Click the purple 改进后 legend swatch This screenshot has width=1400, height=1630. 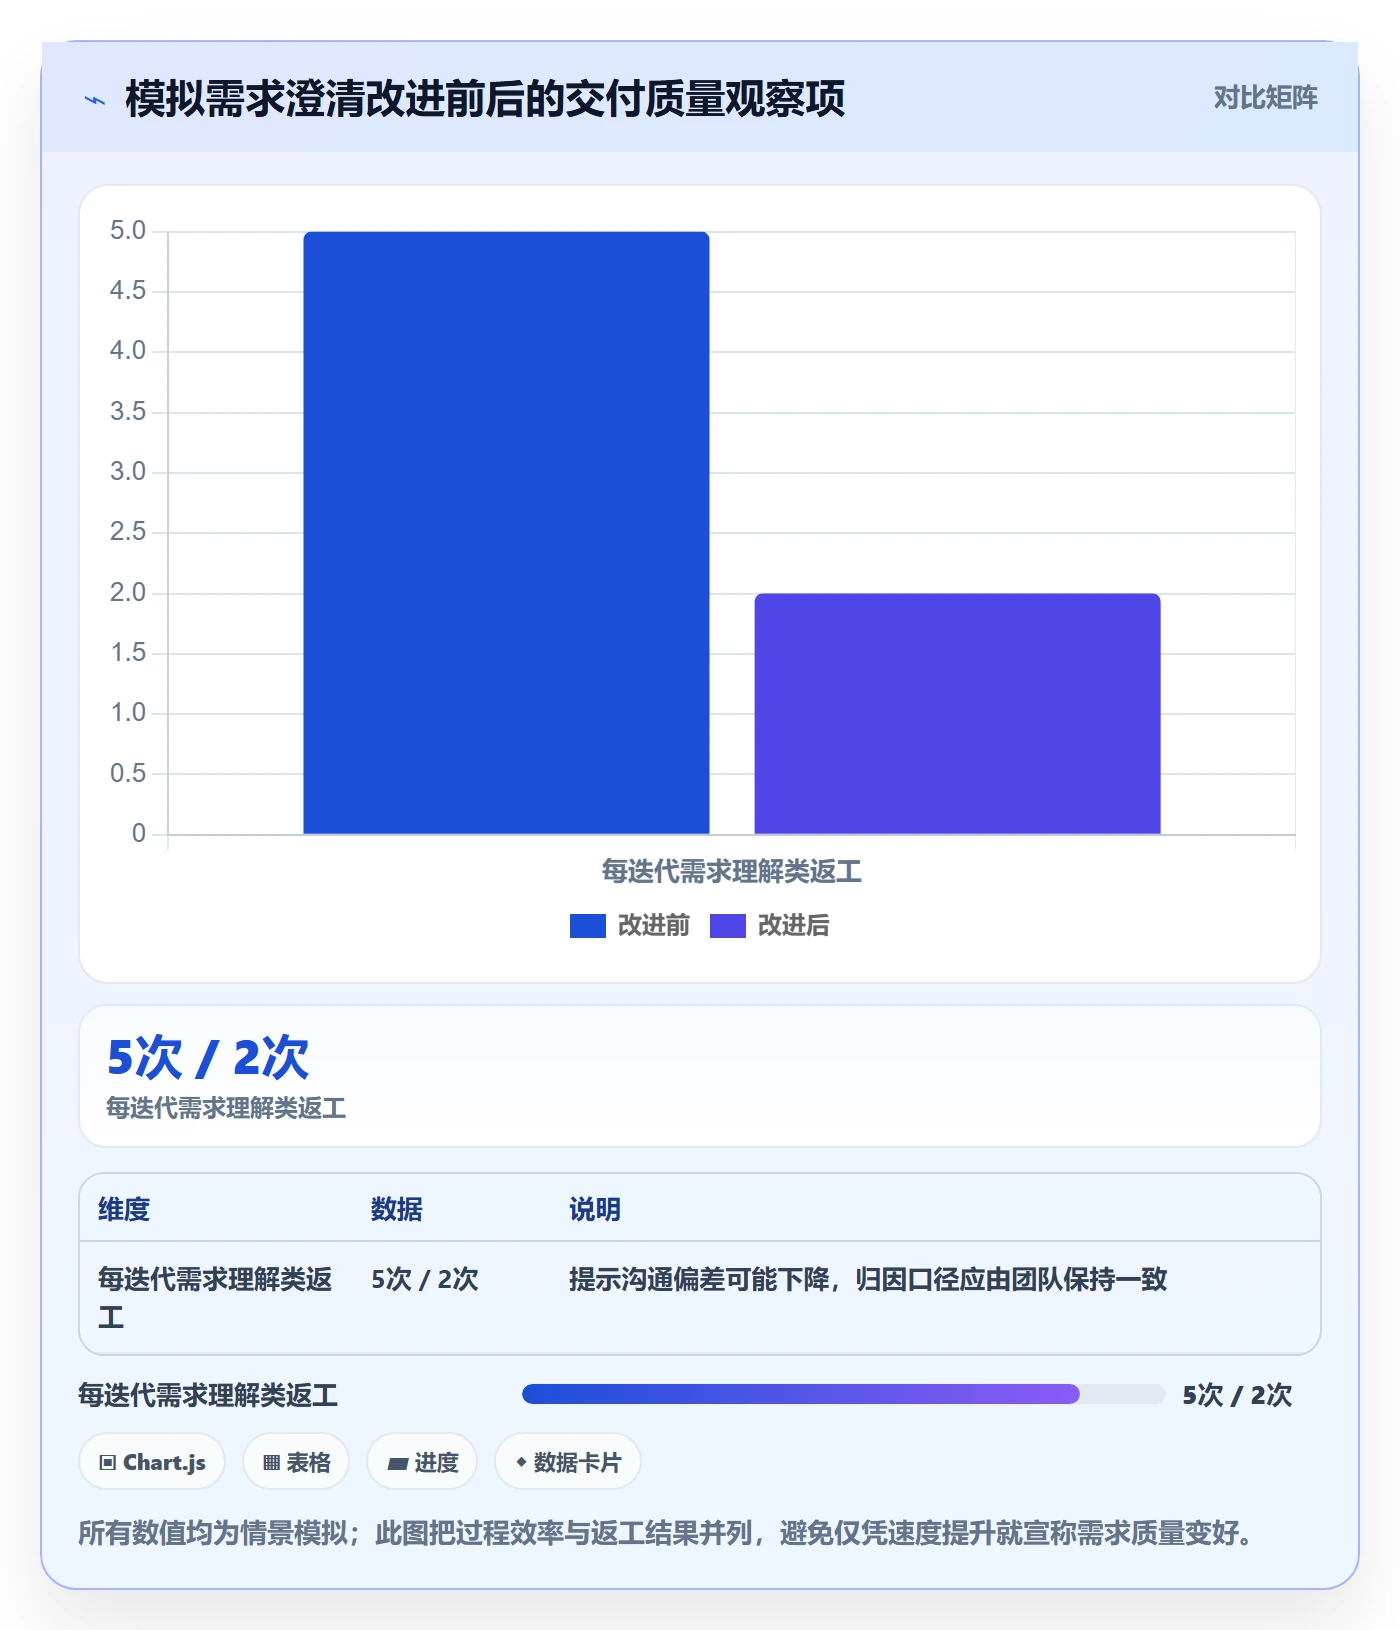coord(728,926)
